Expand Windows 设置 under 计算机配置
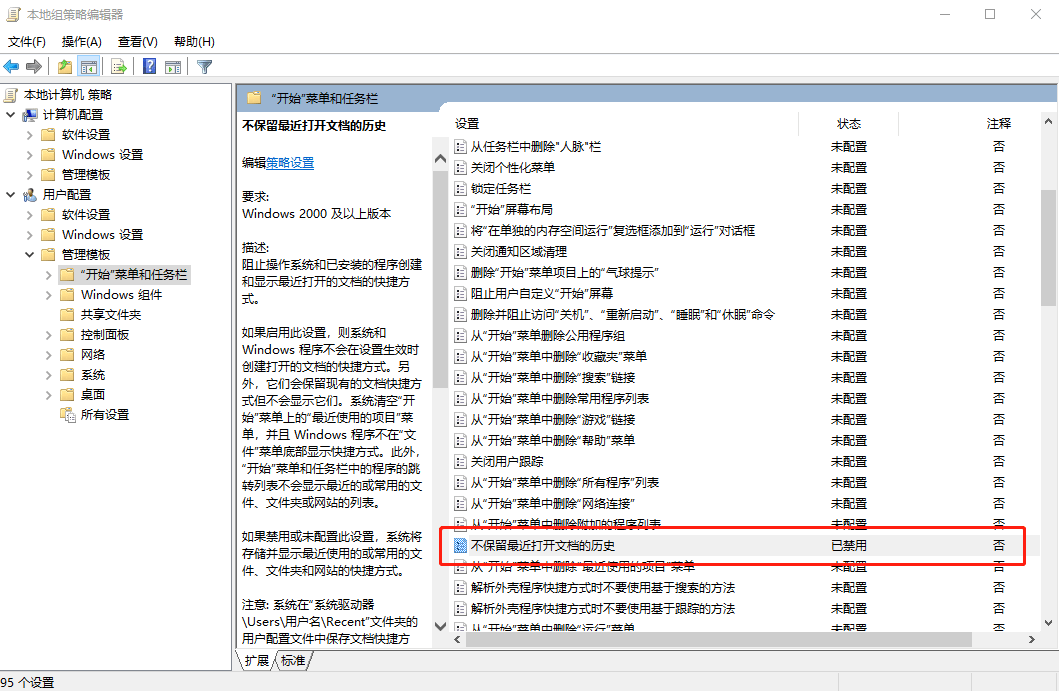This screenshot has width=1059, height=691. (x=29, y=155)
